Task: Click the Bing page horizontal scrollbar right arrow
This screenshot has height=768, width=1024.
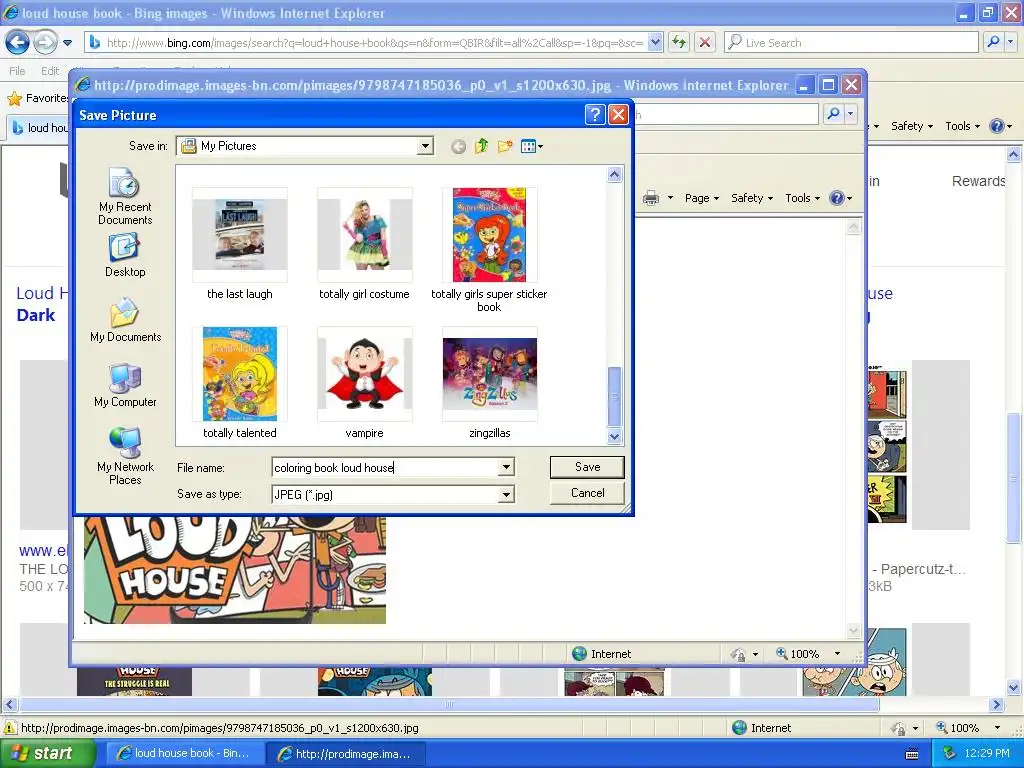Action: pos(996,705)
